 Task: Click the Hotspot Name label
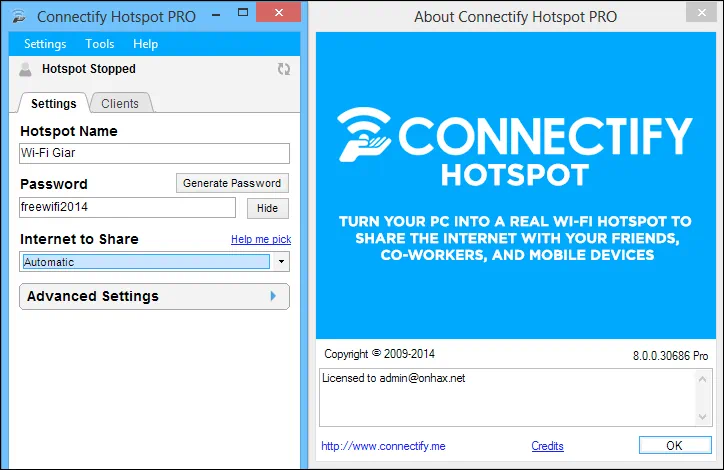tap(69, 131)
